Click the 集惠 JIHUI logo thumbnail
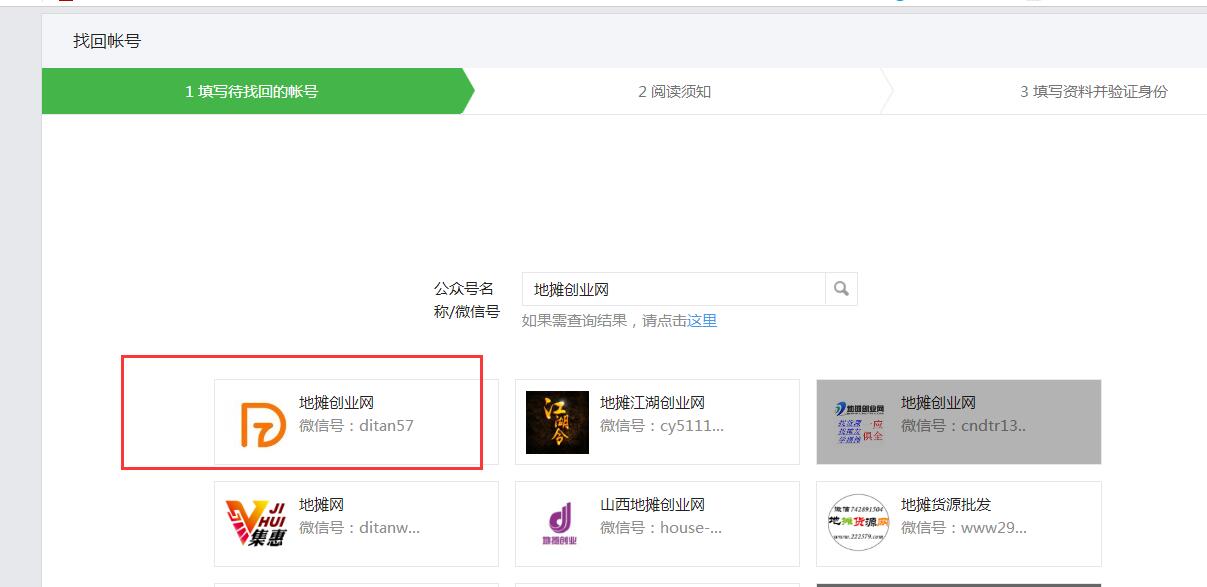Image resolution: width=1207 pixels, height=587 pixels. pos(257,524)
